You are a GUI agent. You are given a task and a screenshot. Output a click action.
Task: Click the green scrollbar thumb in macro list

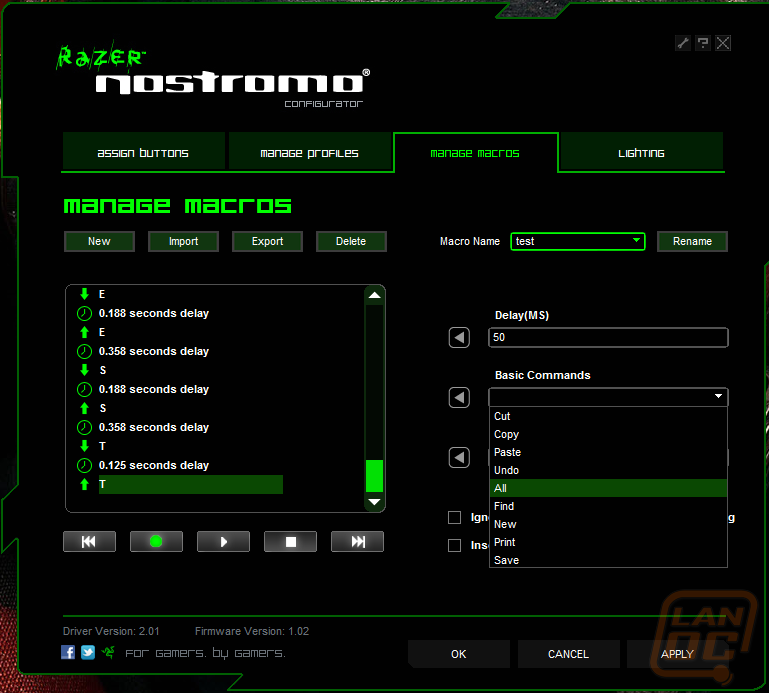click(375, 476)
